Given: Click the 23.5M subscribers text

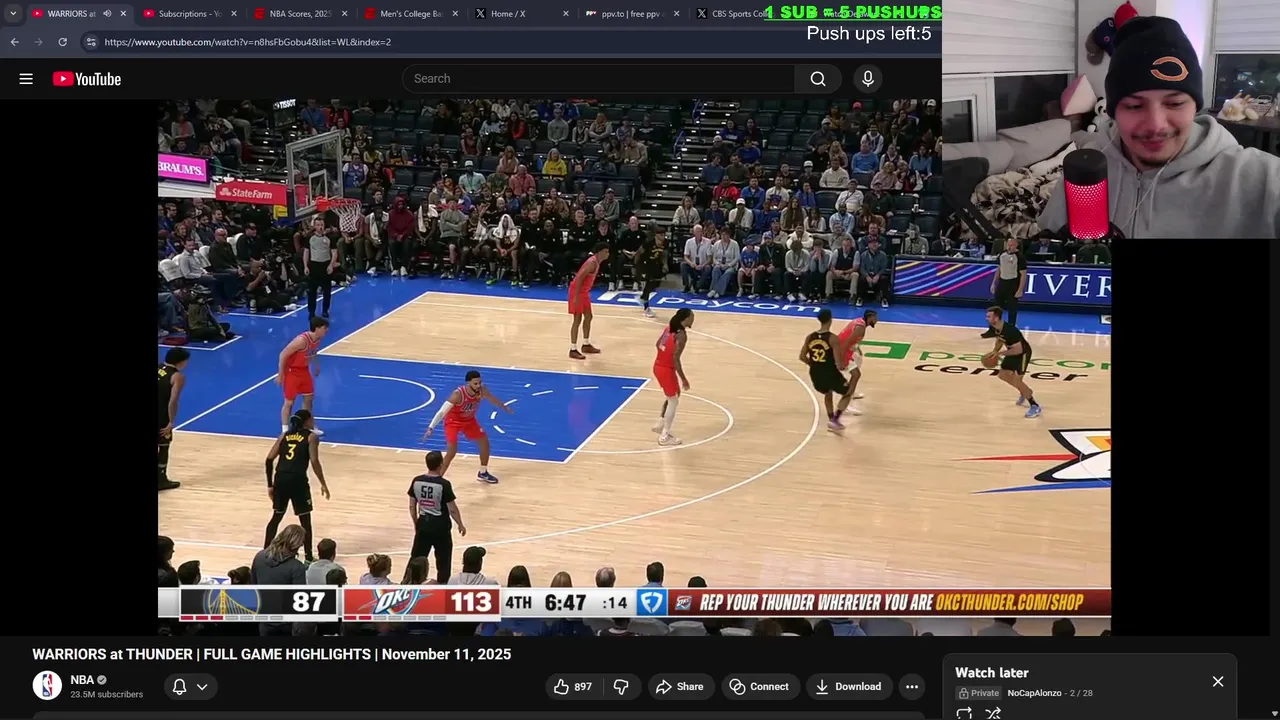Looking at the screenshot, I should (x=106, y=694).
